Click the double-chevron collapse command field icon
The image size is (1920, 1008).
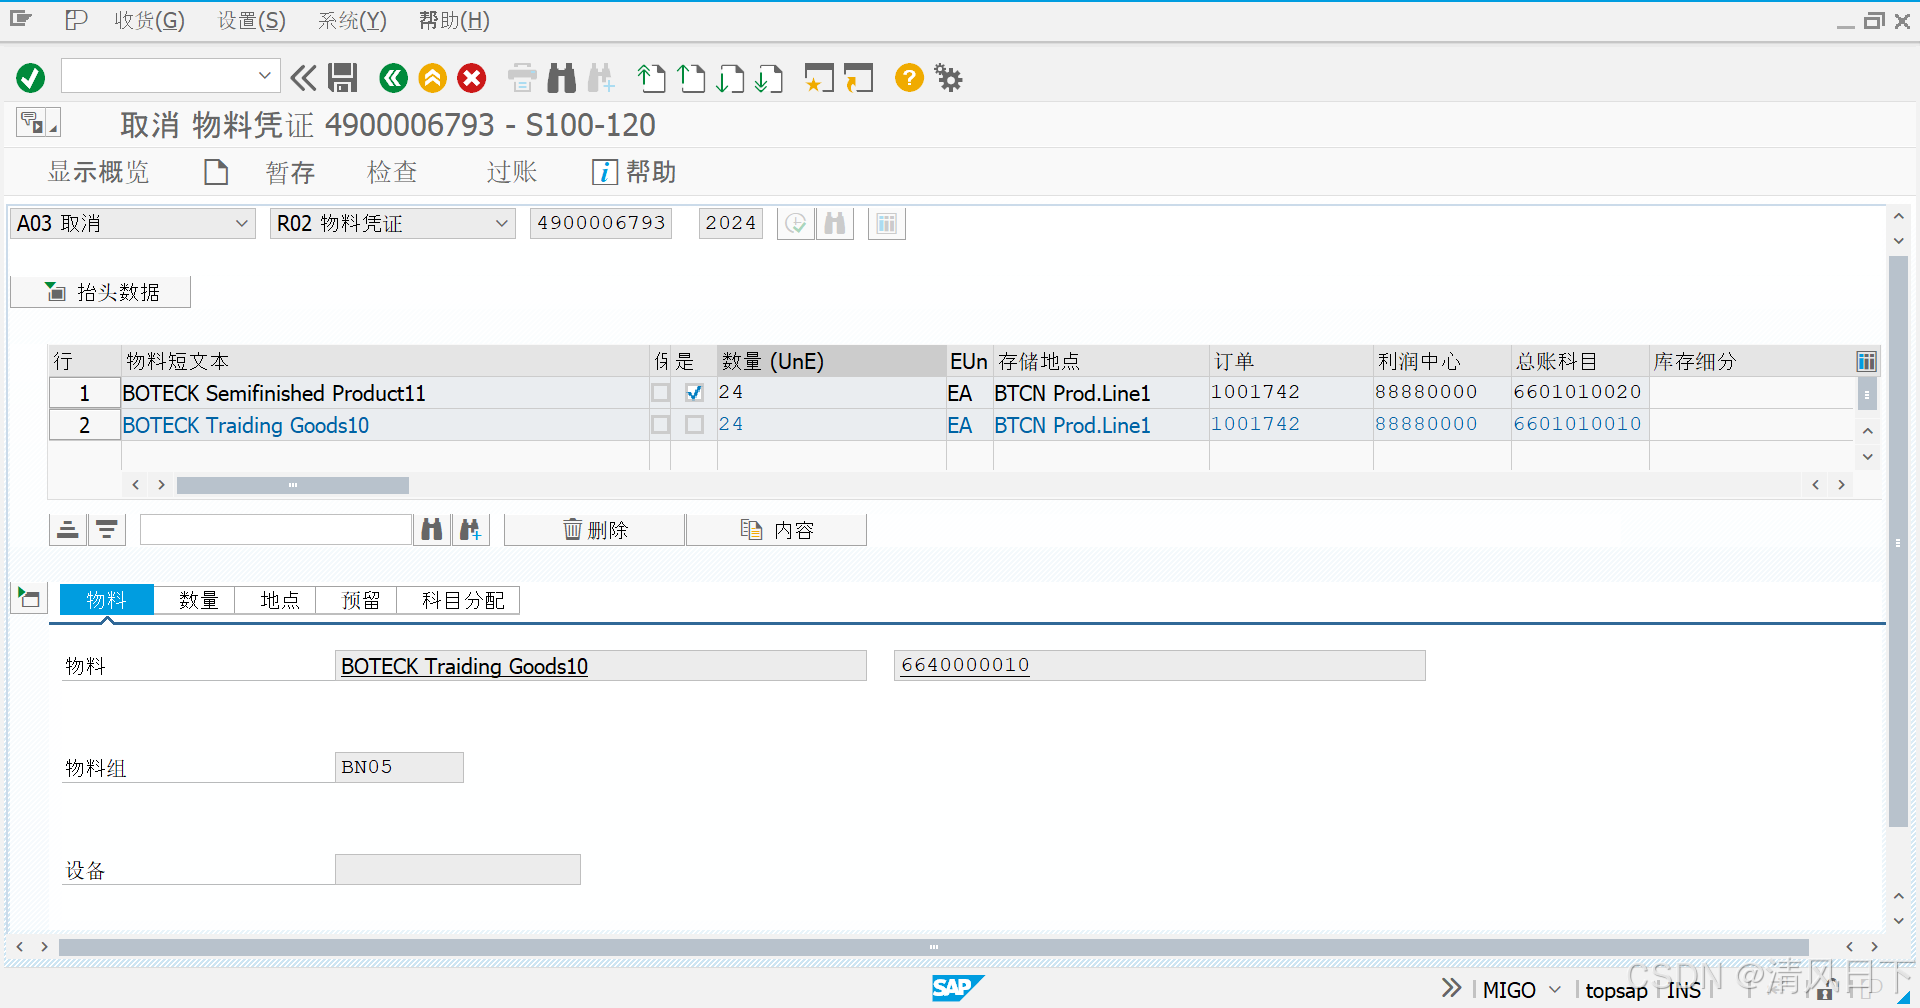coord(303,77)
